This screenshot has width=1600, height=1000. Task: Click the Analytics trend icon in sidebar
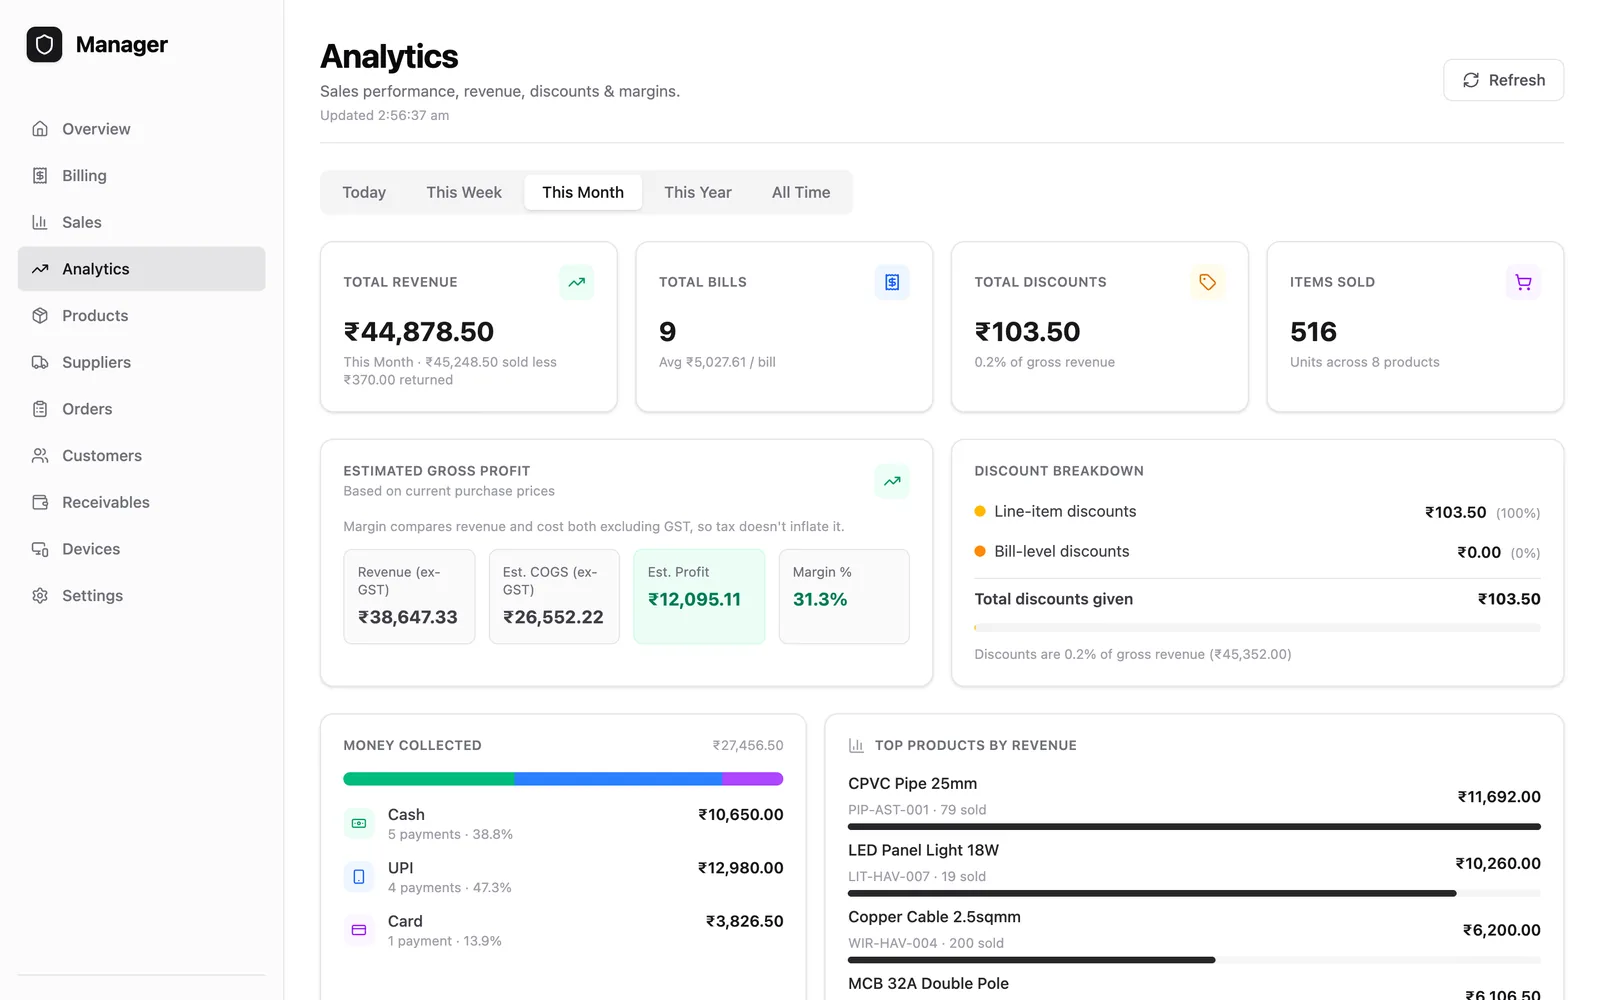click(40, 269)
